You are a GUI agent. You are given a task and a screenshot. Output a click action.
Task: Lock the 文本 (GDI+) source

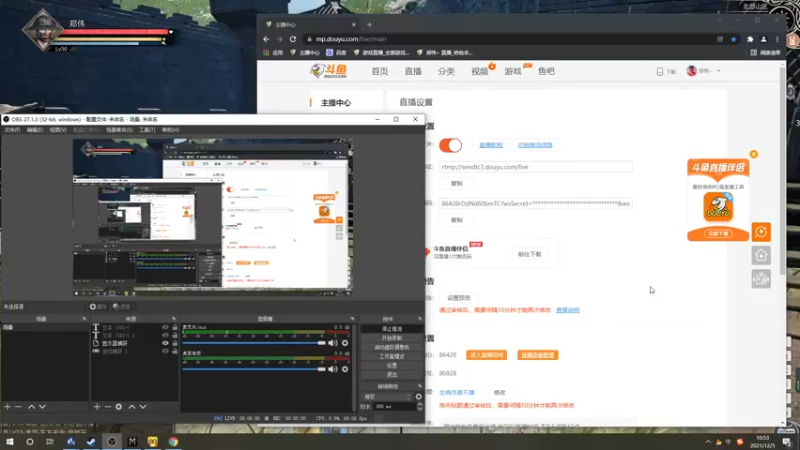(x=174, y=327)
